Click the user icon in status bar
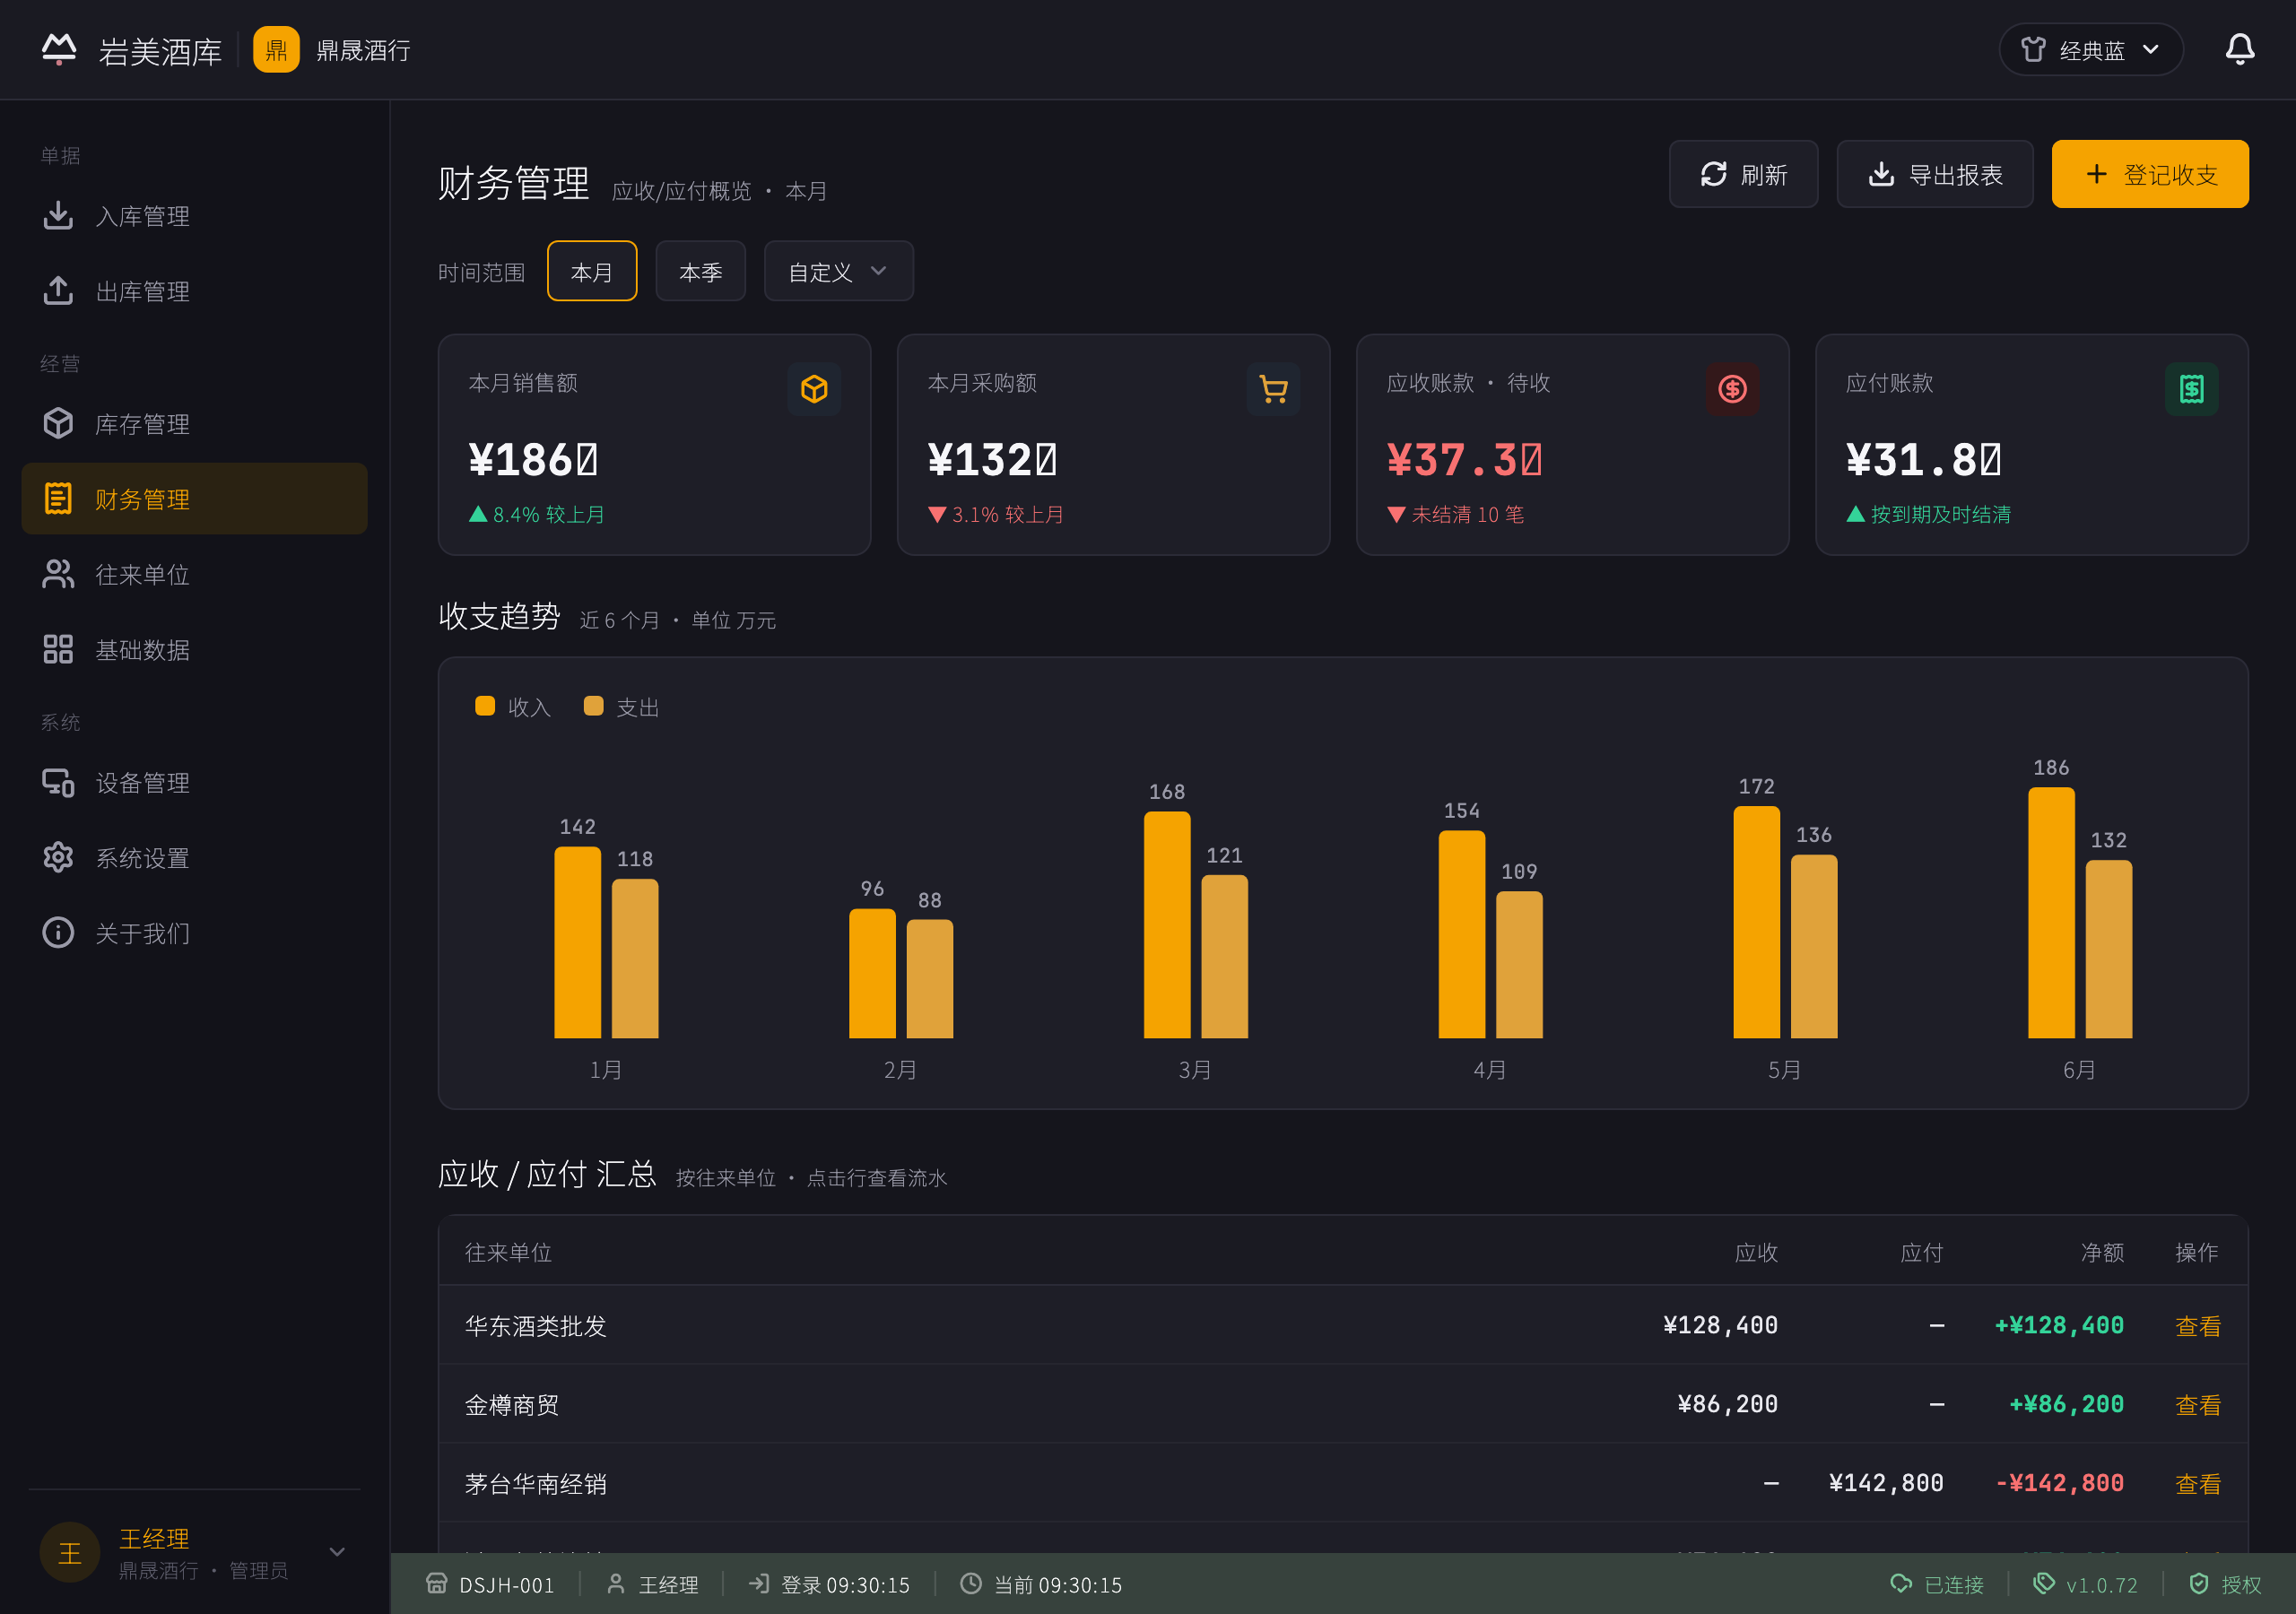The width and height of the screenshot is (2296, 1614). tap(616, 1584)
